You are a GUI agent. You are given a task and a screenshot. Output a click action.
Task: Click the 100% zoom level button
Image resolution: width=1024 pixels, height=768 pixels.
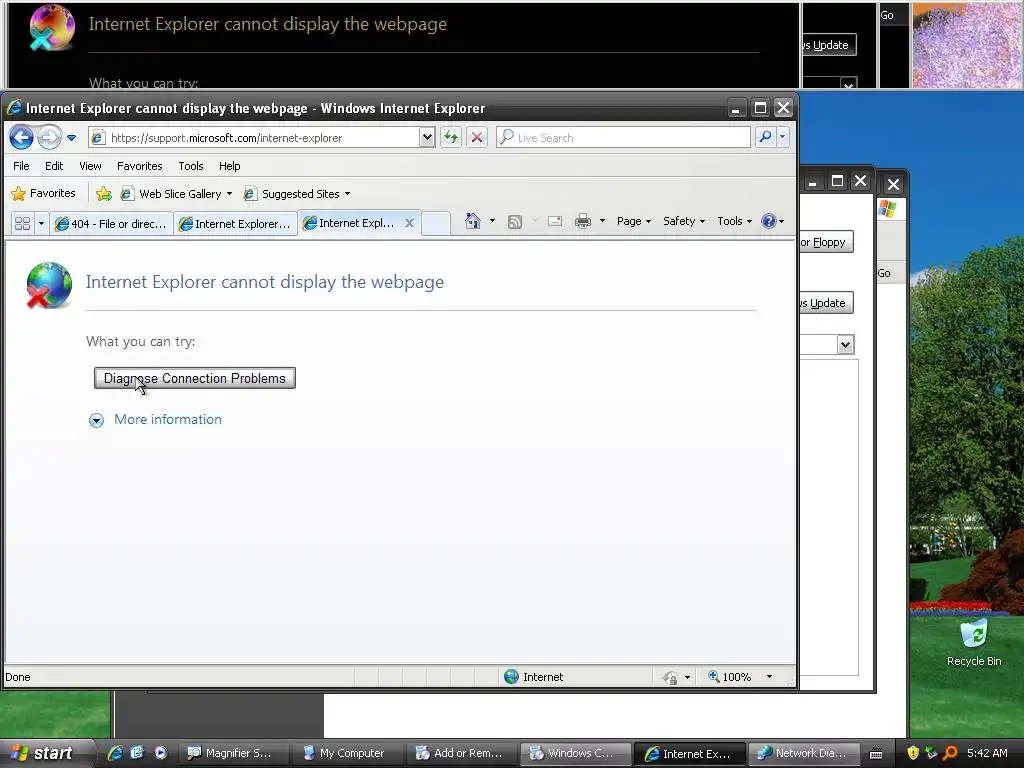[x=730, y=677]
